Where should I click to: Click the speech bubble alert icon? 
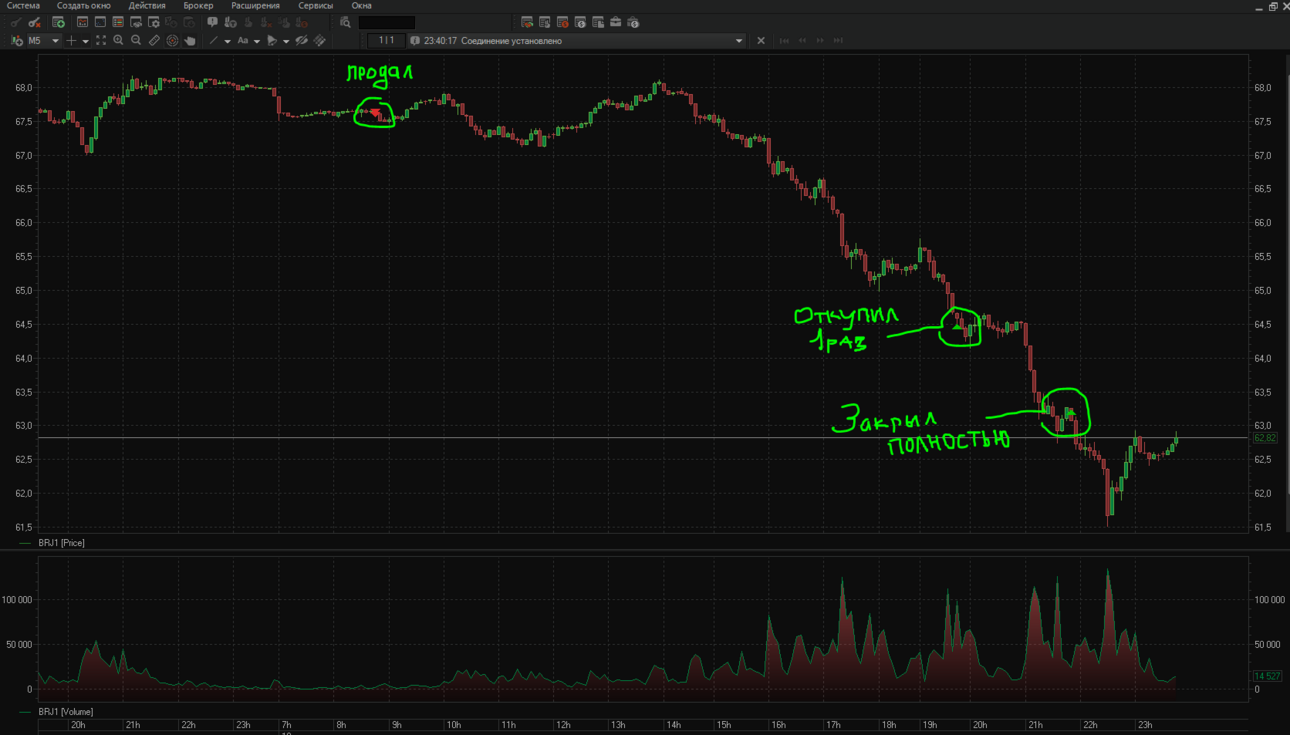(212, 22)
